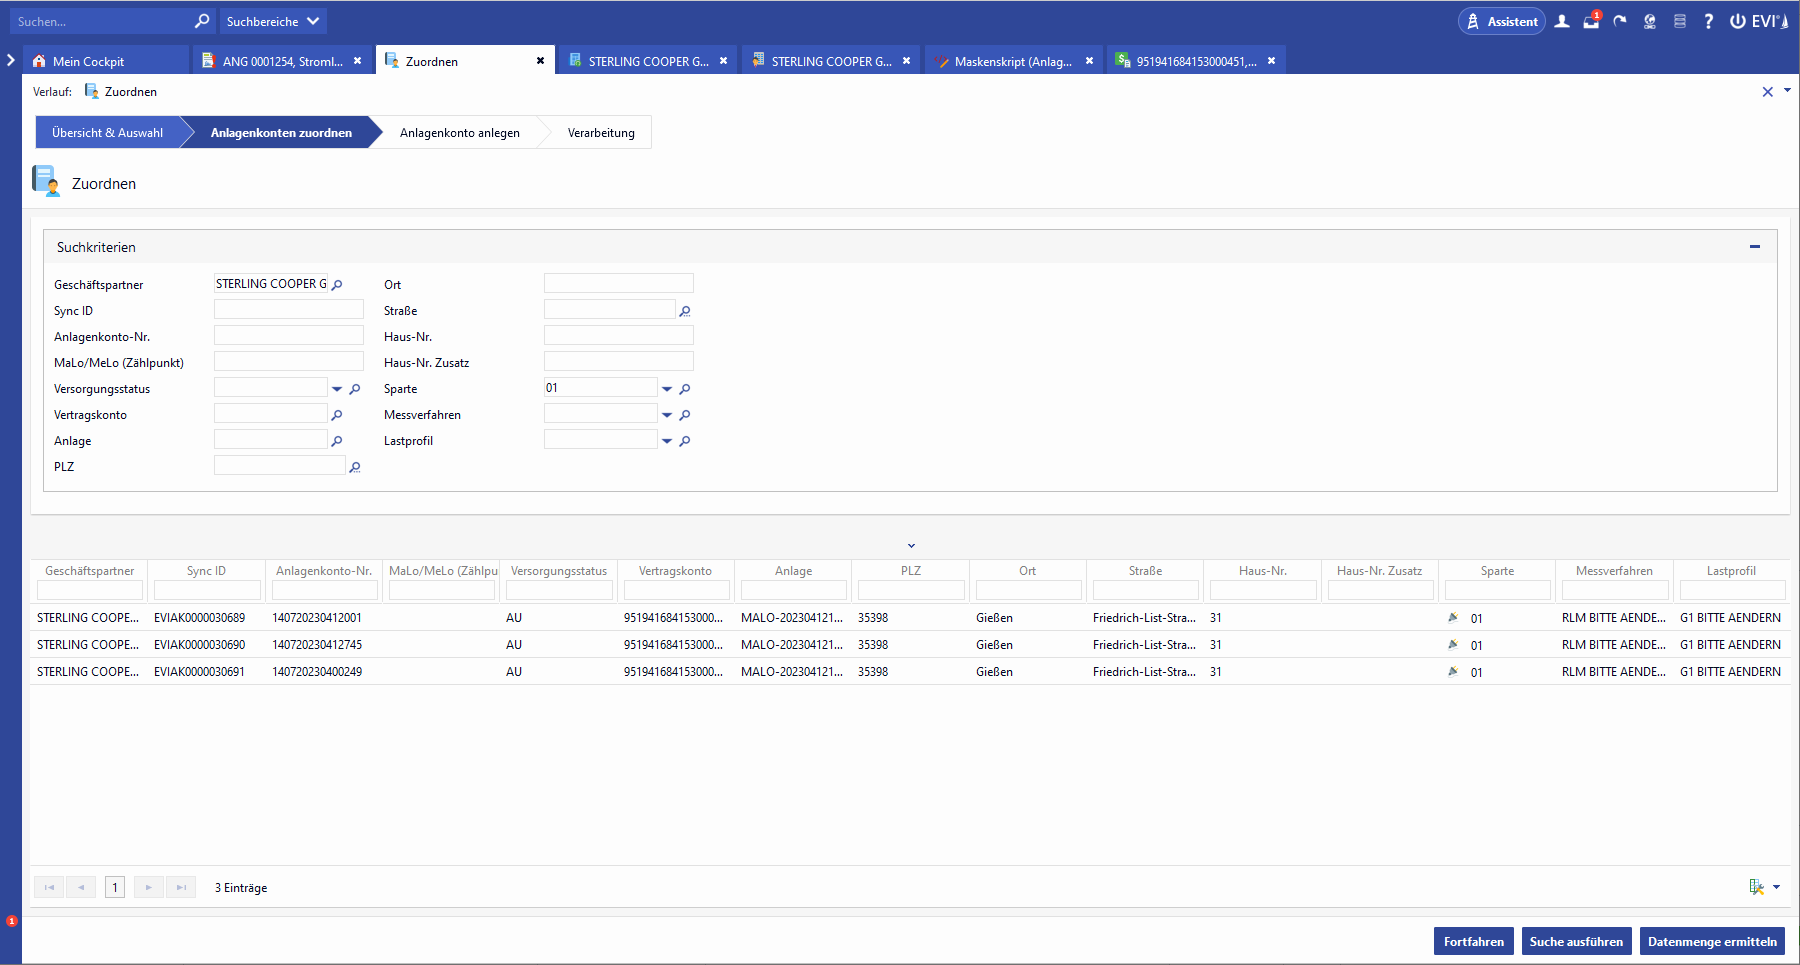Go to Anlagenkonto anlegen step
The image size is (1800, 965).
[459, 133]
